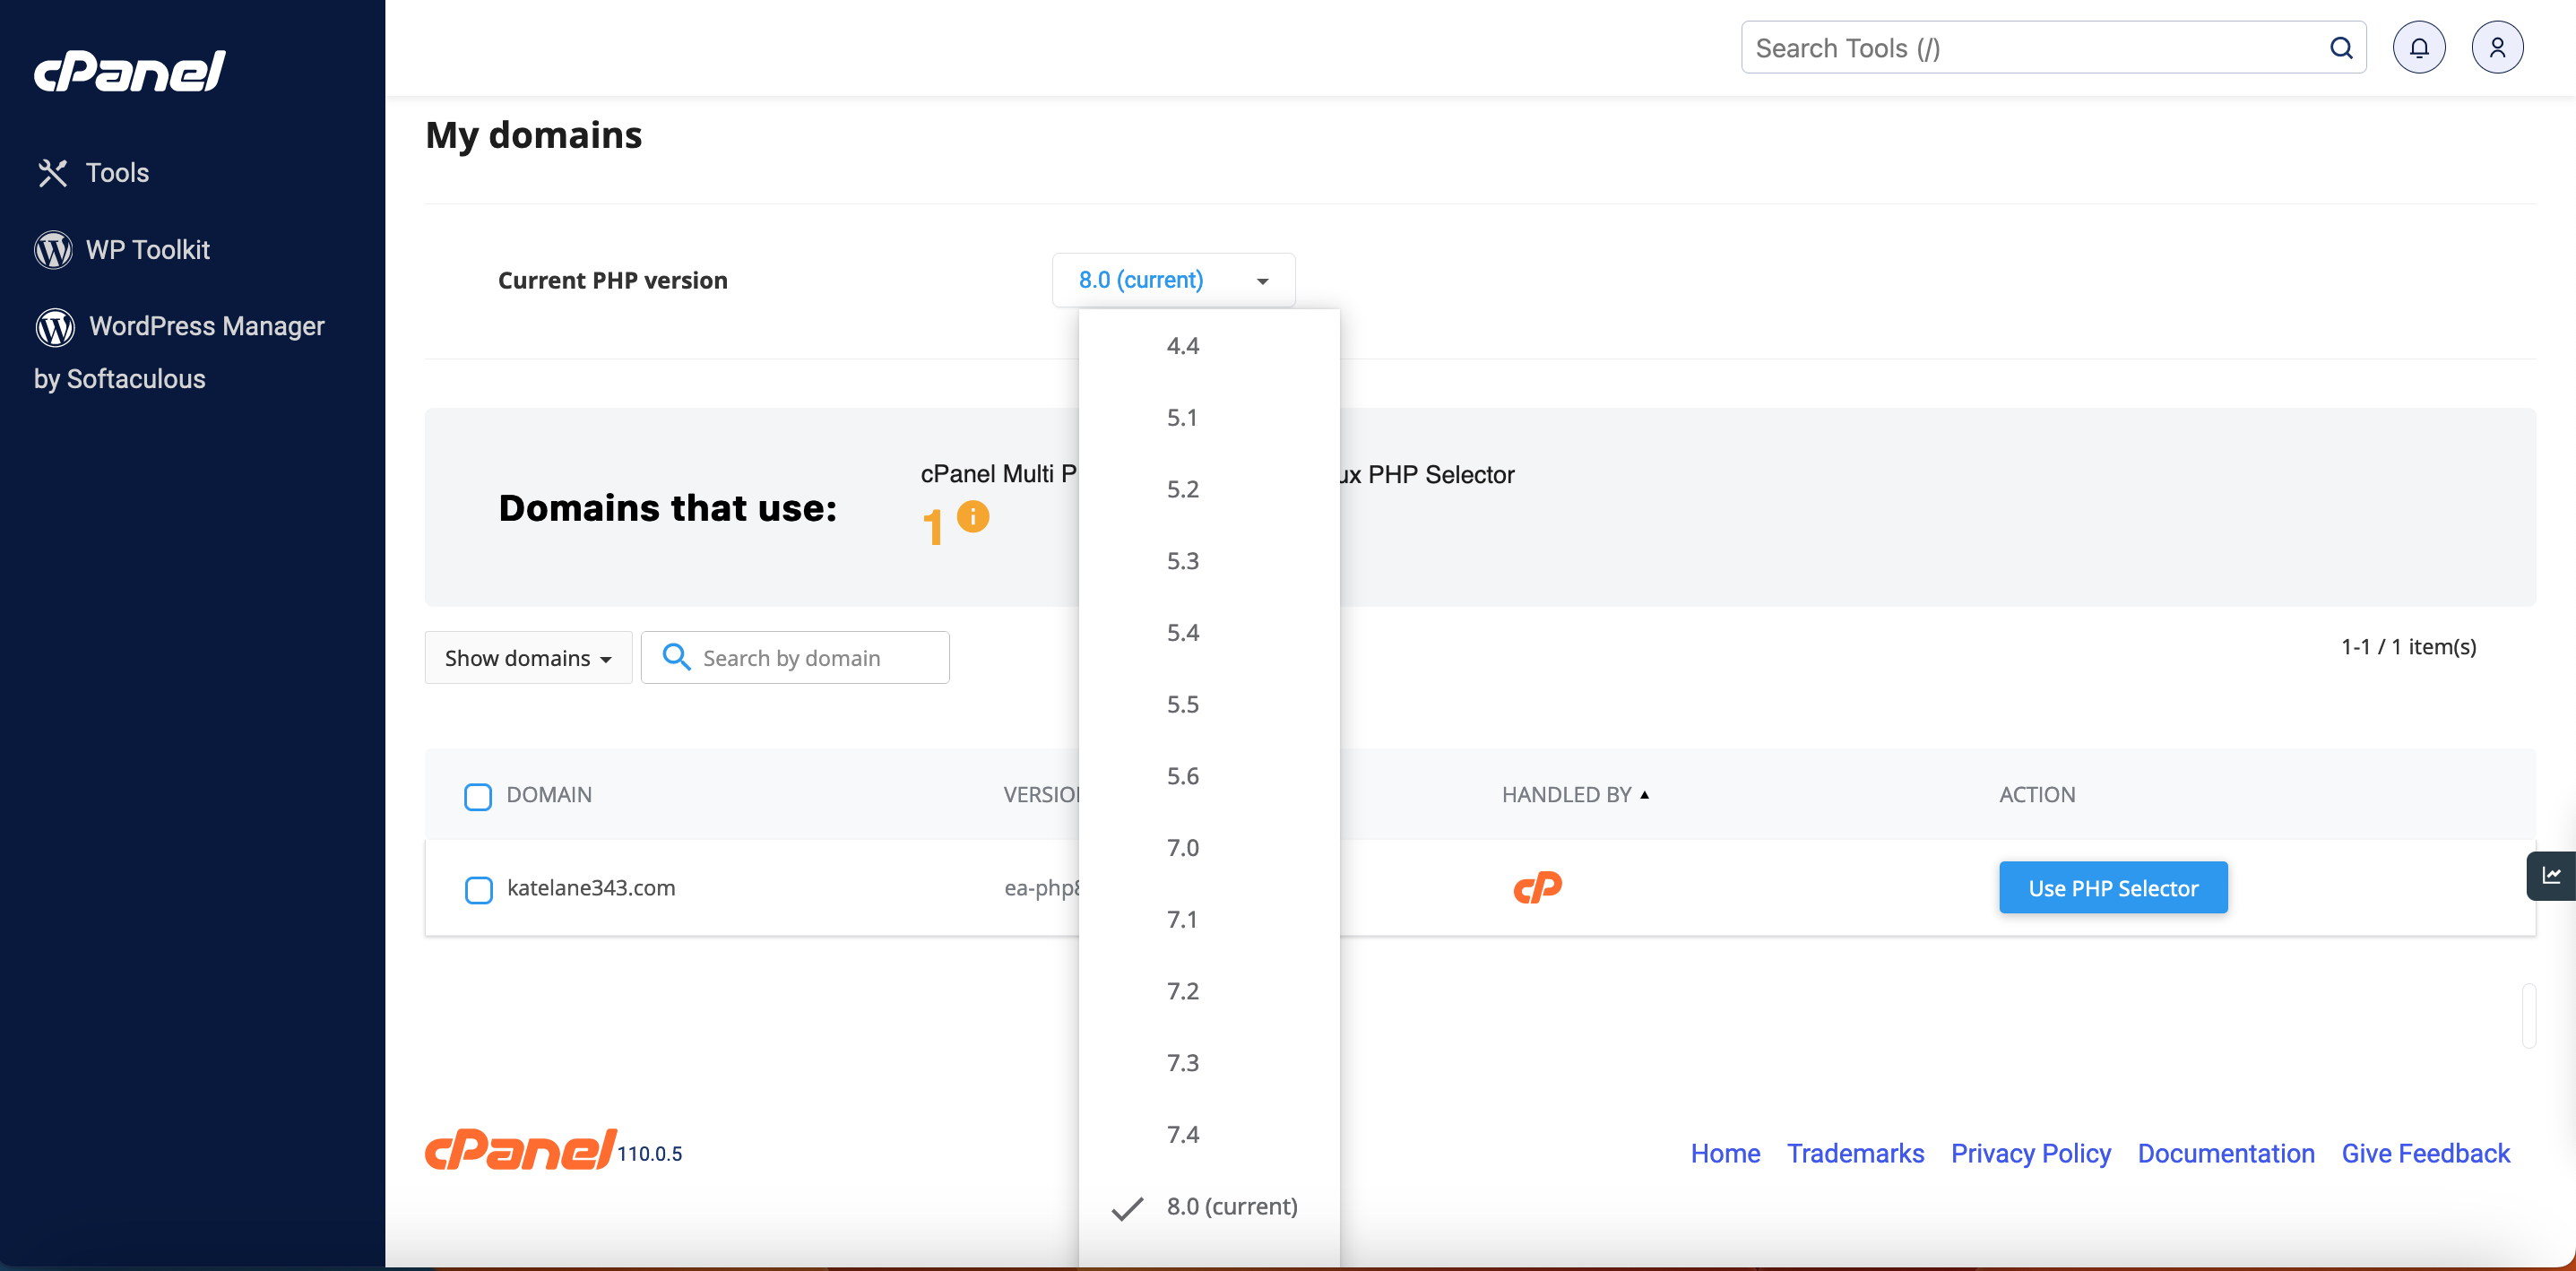Open the Privacy Policy link

pyautogui.click(x=2030, y=1154)
